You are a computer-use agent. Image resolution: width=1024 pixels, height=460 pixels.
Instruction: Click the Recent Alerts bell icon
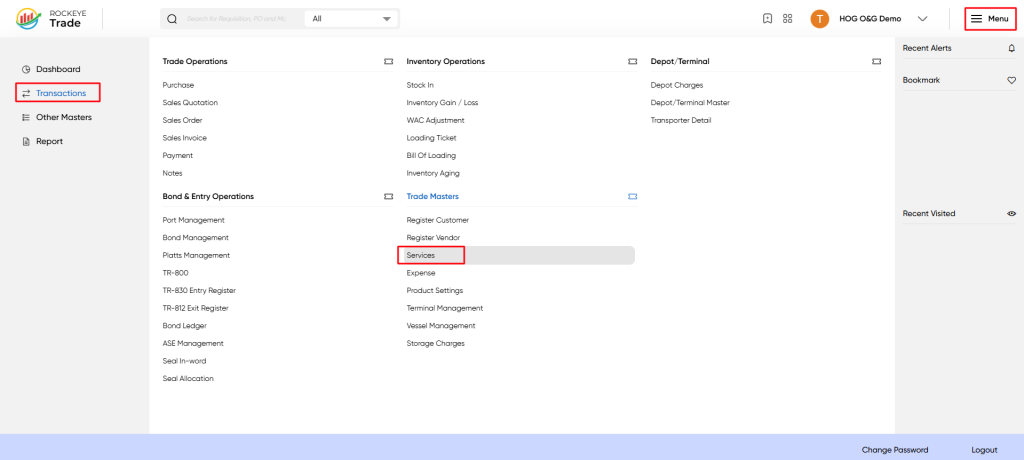click(x=1012, y=48)
